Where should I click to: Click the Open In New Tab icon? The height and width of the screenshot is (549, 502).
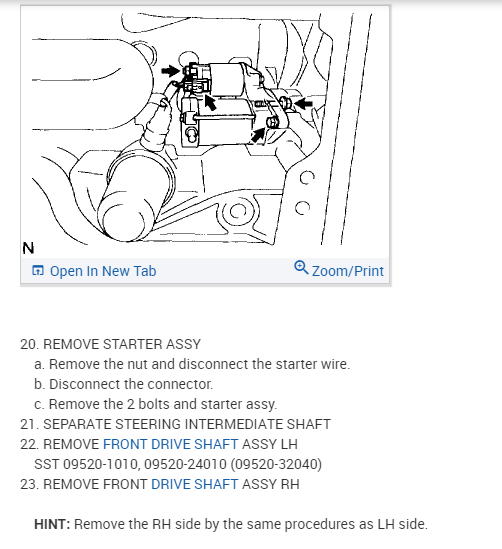(38, 271)
